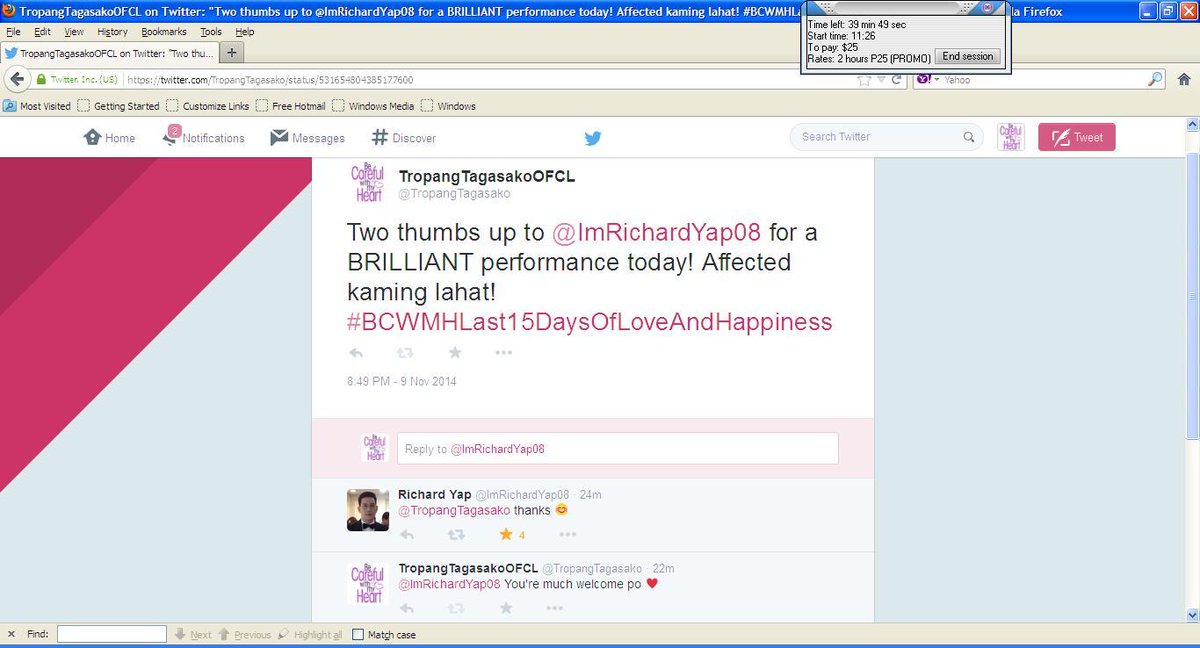Viewport: 1200px width, 648px height.
Task: Reply to the "You're much welcome po" tweet
Action: [x=406, y=608]
